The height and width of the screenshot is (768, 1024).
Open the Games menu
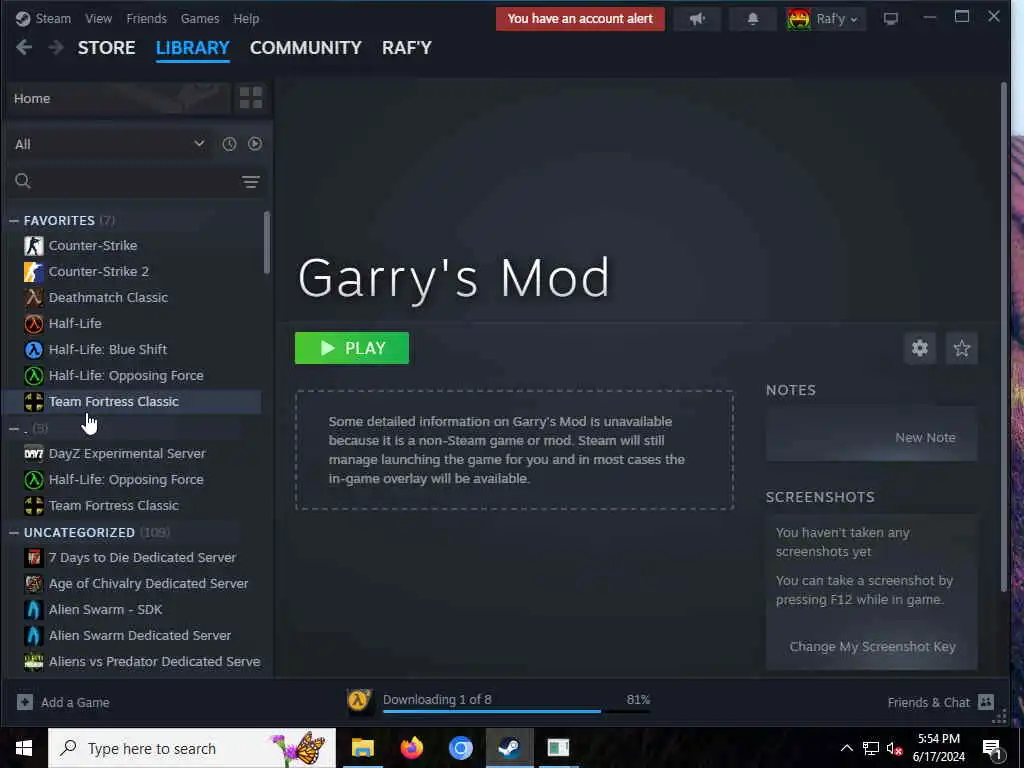tap(200, 18)
